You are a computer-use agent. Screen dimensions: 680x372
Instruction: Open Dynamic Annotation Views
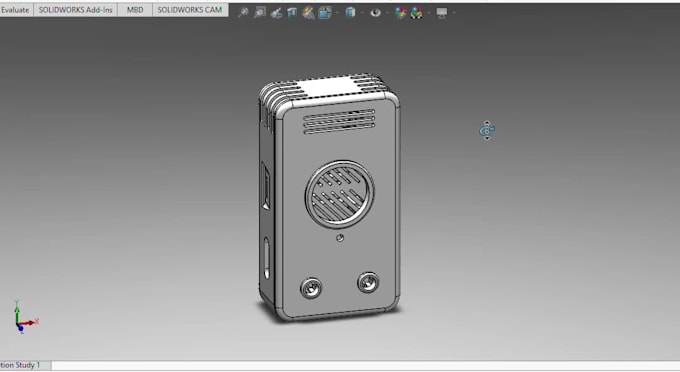coord(308,13)
